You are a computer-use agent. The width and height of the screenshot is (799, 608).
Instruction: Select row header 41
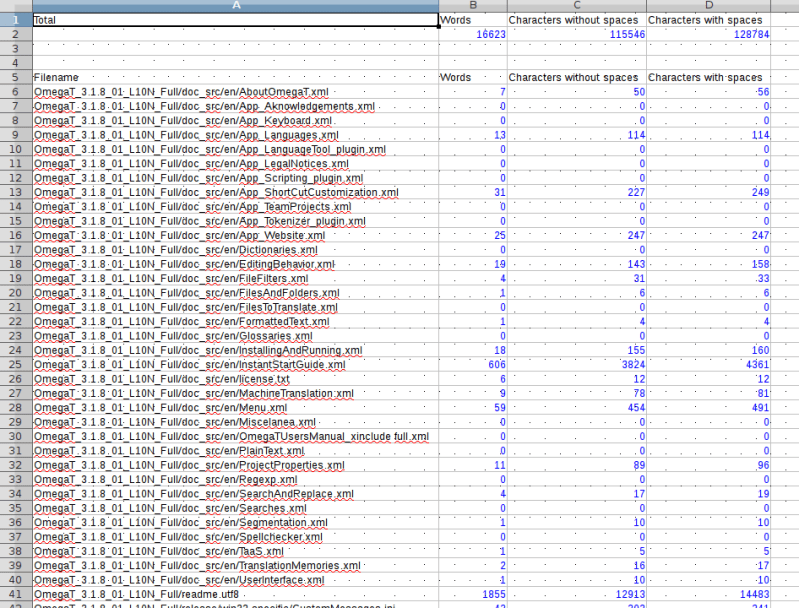pyautogui.click(x=16, y=594)
